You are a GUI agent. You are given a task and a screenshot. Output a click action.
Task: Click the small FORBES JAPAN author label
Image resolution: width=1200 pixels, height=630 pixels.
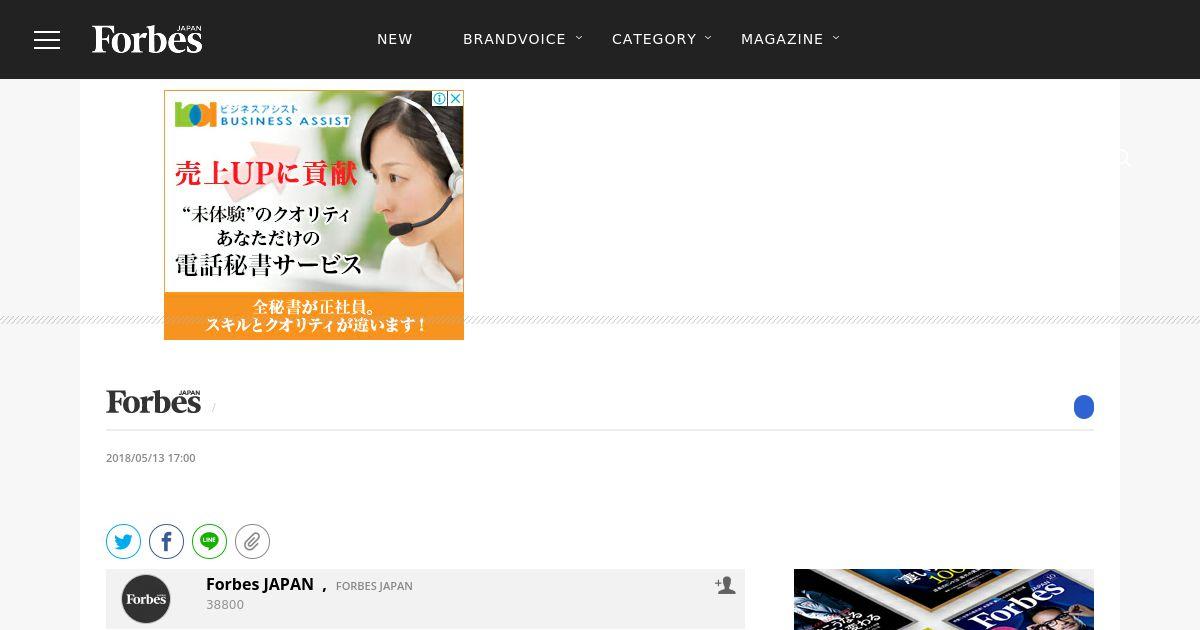[x=374, y=586]
